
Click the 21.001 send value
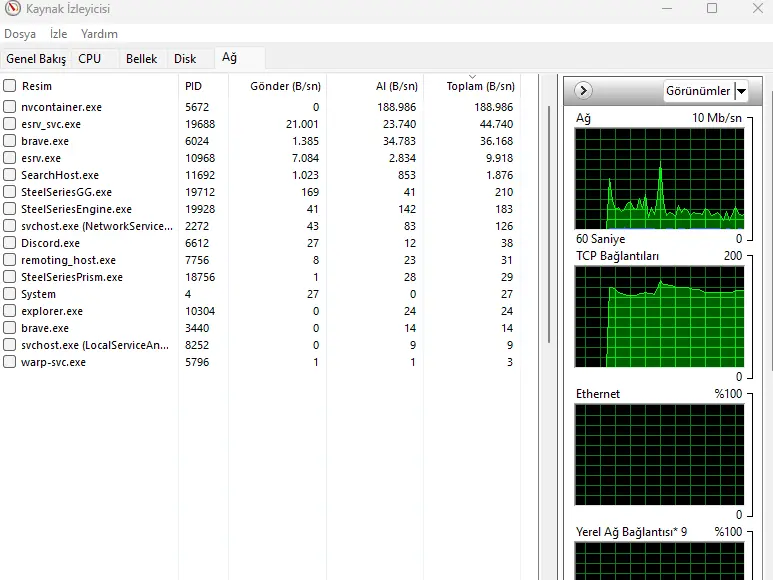click(x=302, y=124)
